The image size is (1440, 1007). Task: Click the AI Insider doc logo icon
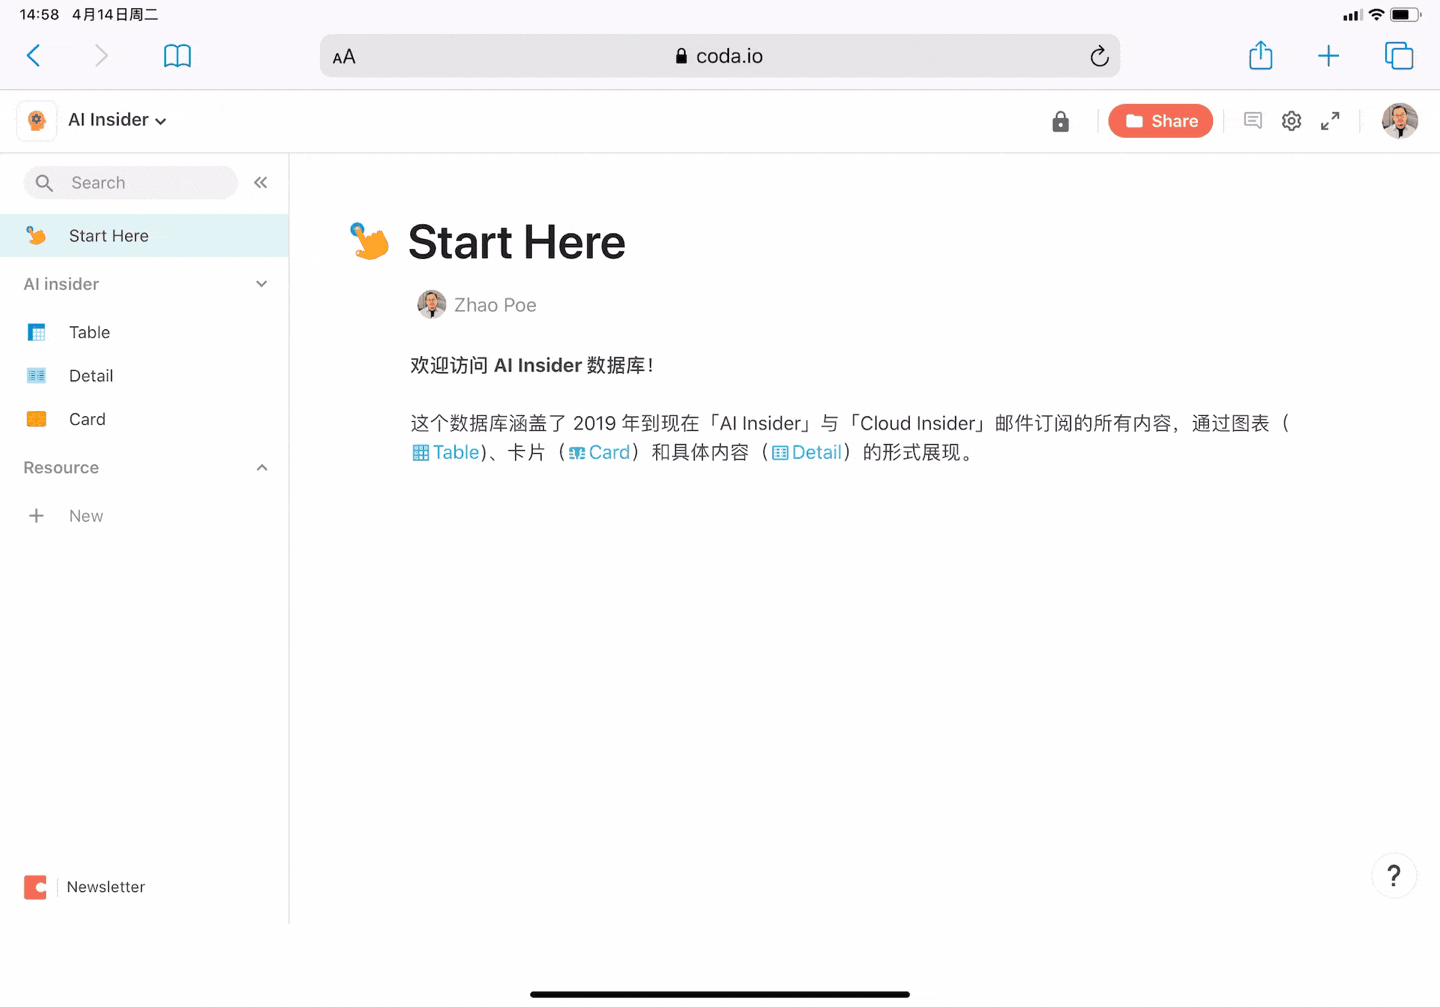[x=37, y=120]
